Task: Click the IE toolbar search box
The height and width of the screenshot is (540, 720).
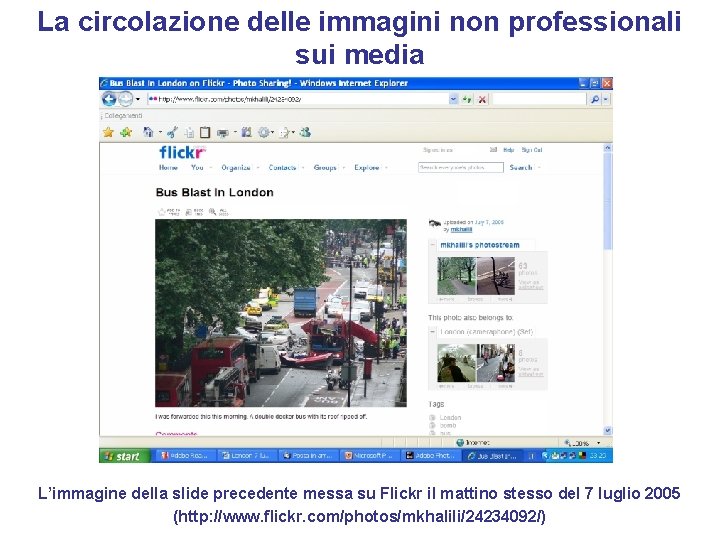Action: [539, 99]
